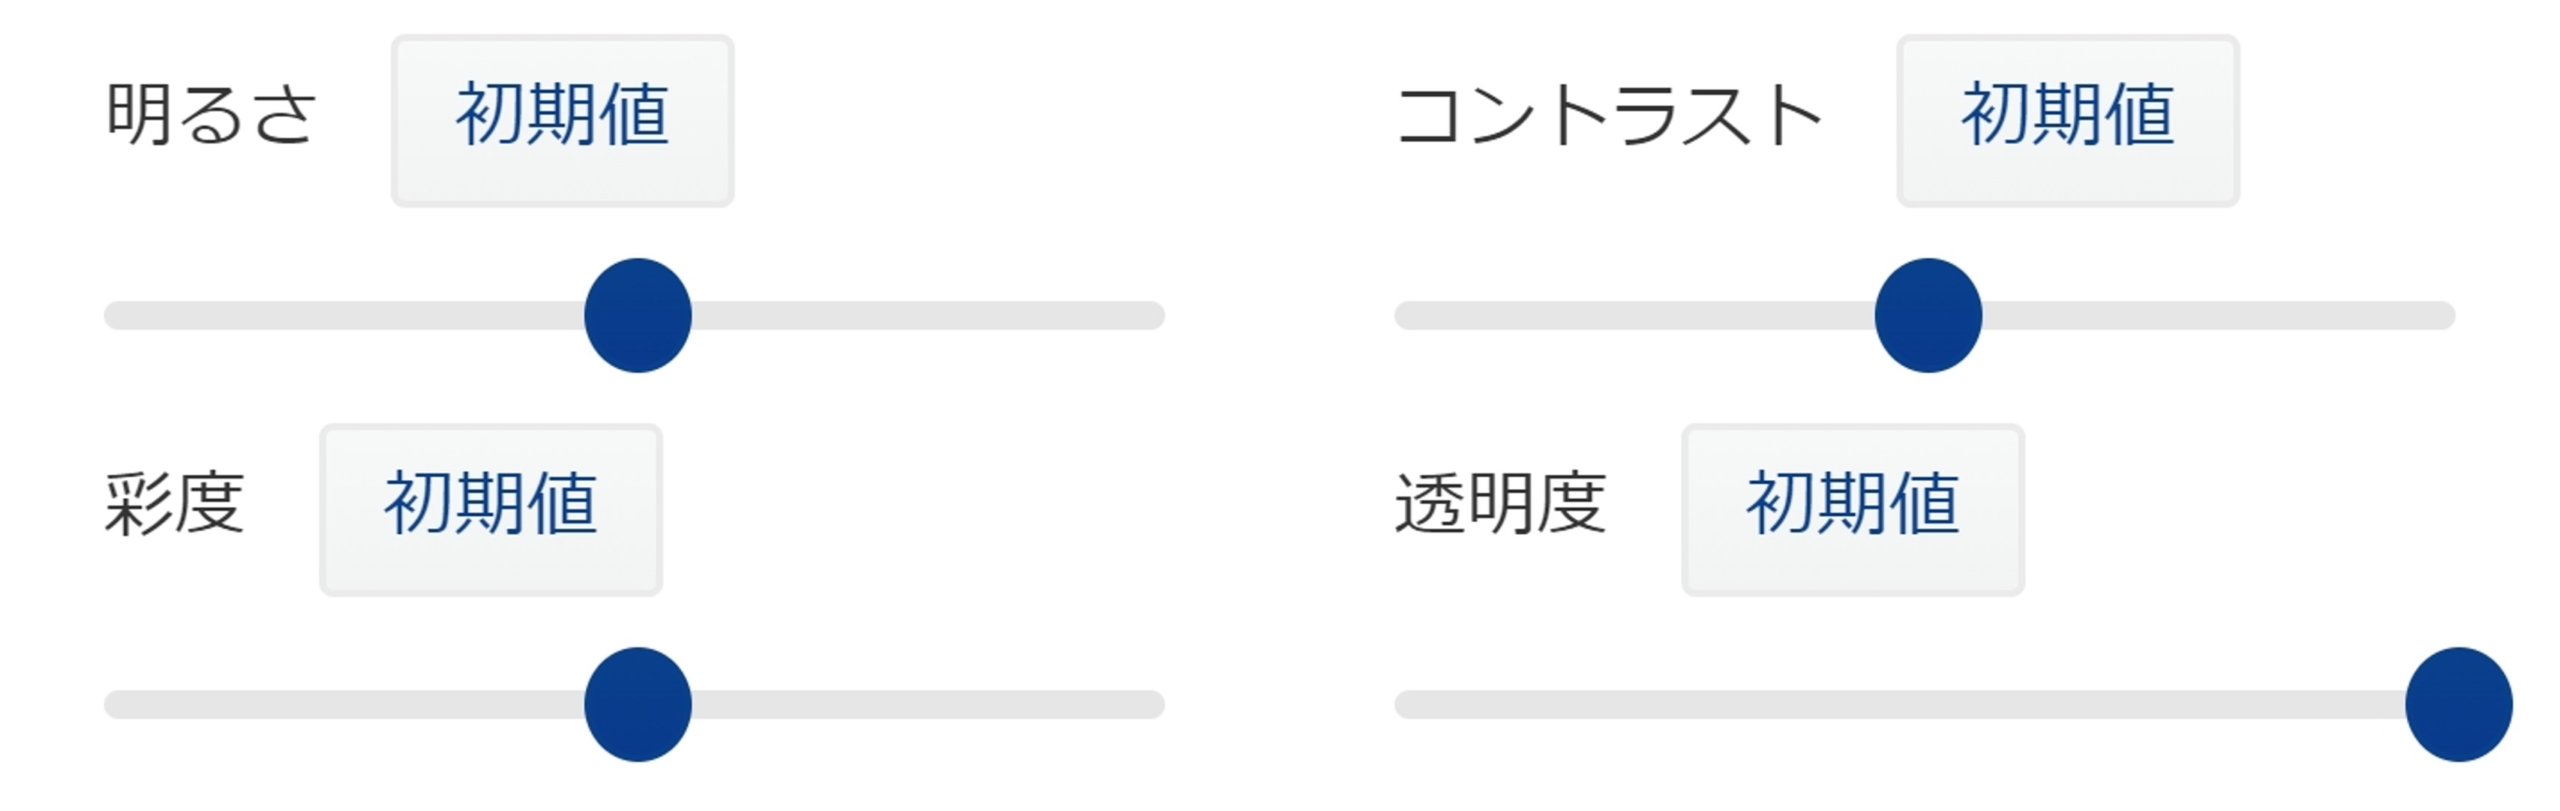Click the コントラスト label text

[1608, 115]
